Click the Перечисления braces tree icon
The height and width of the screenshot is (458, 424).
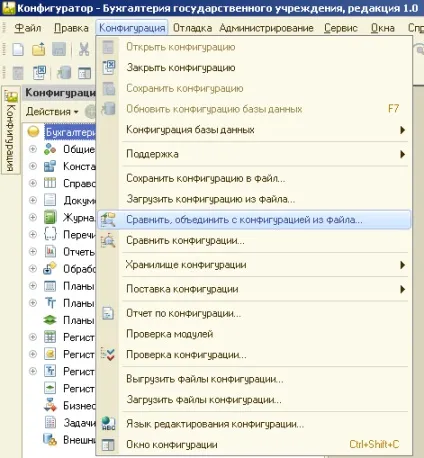click(50, 234)
